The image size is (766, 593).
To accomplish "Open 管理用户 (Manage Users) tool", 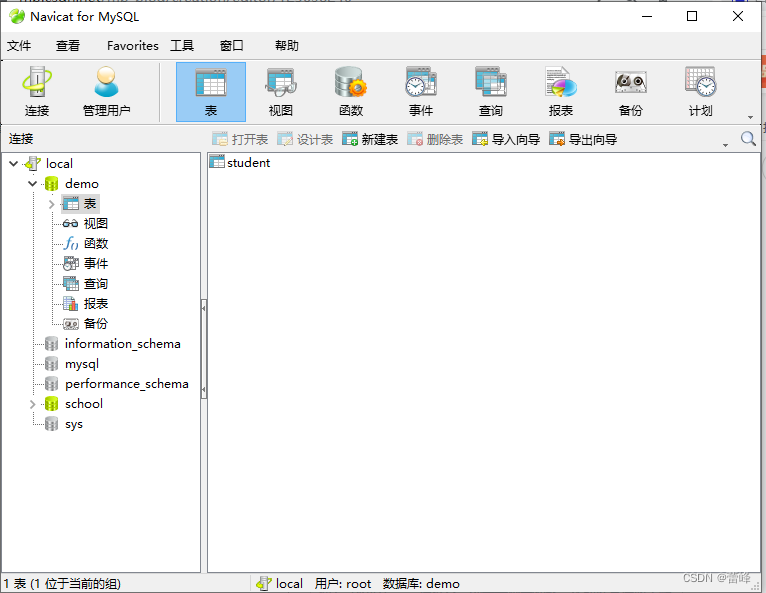I will click(x=106, y=92).
